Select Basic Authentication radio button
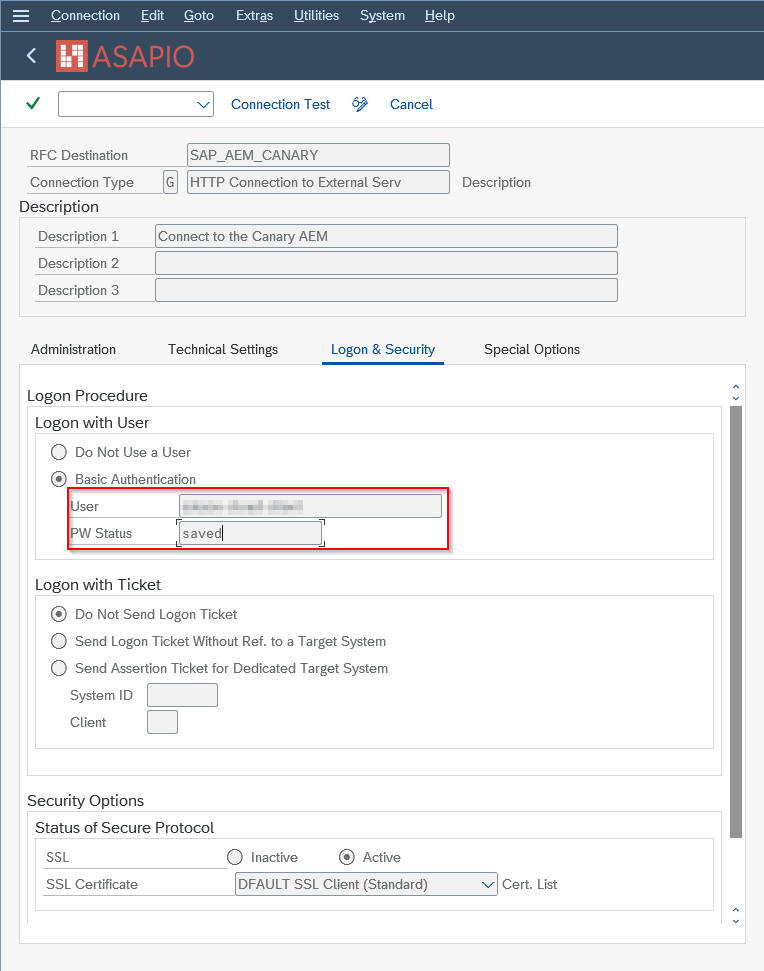Image resolution: width=764 pixels, height=971 pixels. [59, 479]
